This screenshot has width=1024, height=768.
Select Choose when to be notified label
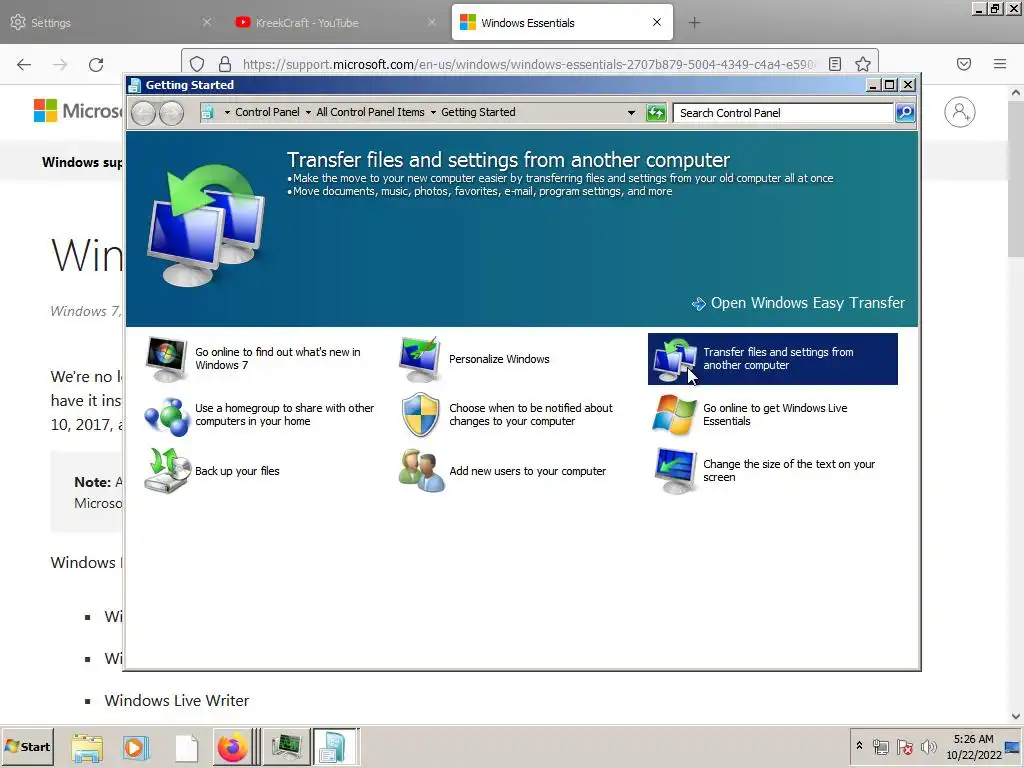531,415
